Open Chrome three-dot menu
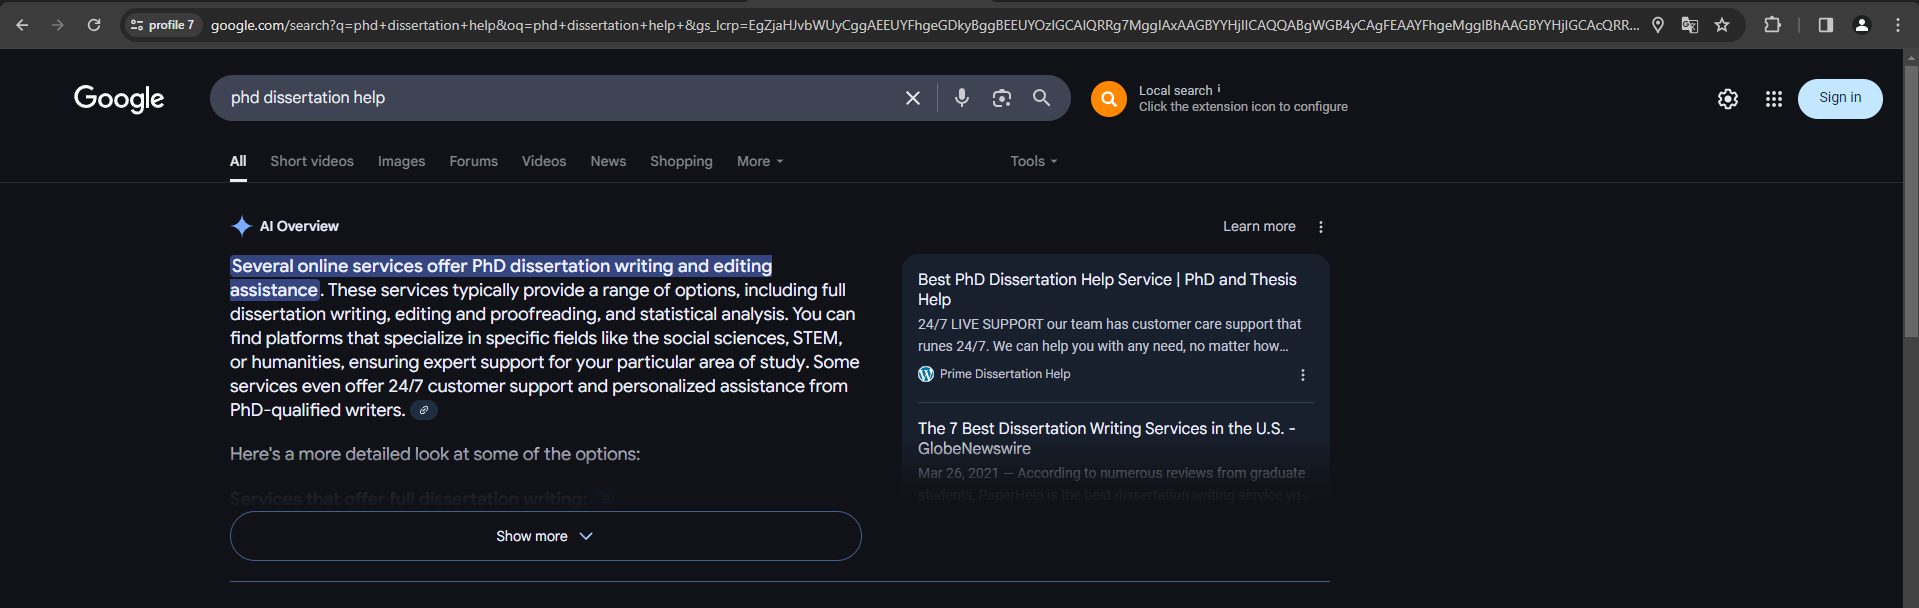The width and height of the screenshot is (1919, 608). pos(1898,25)
